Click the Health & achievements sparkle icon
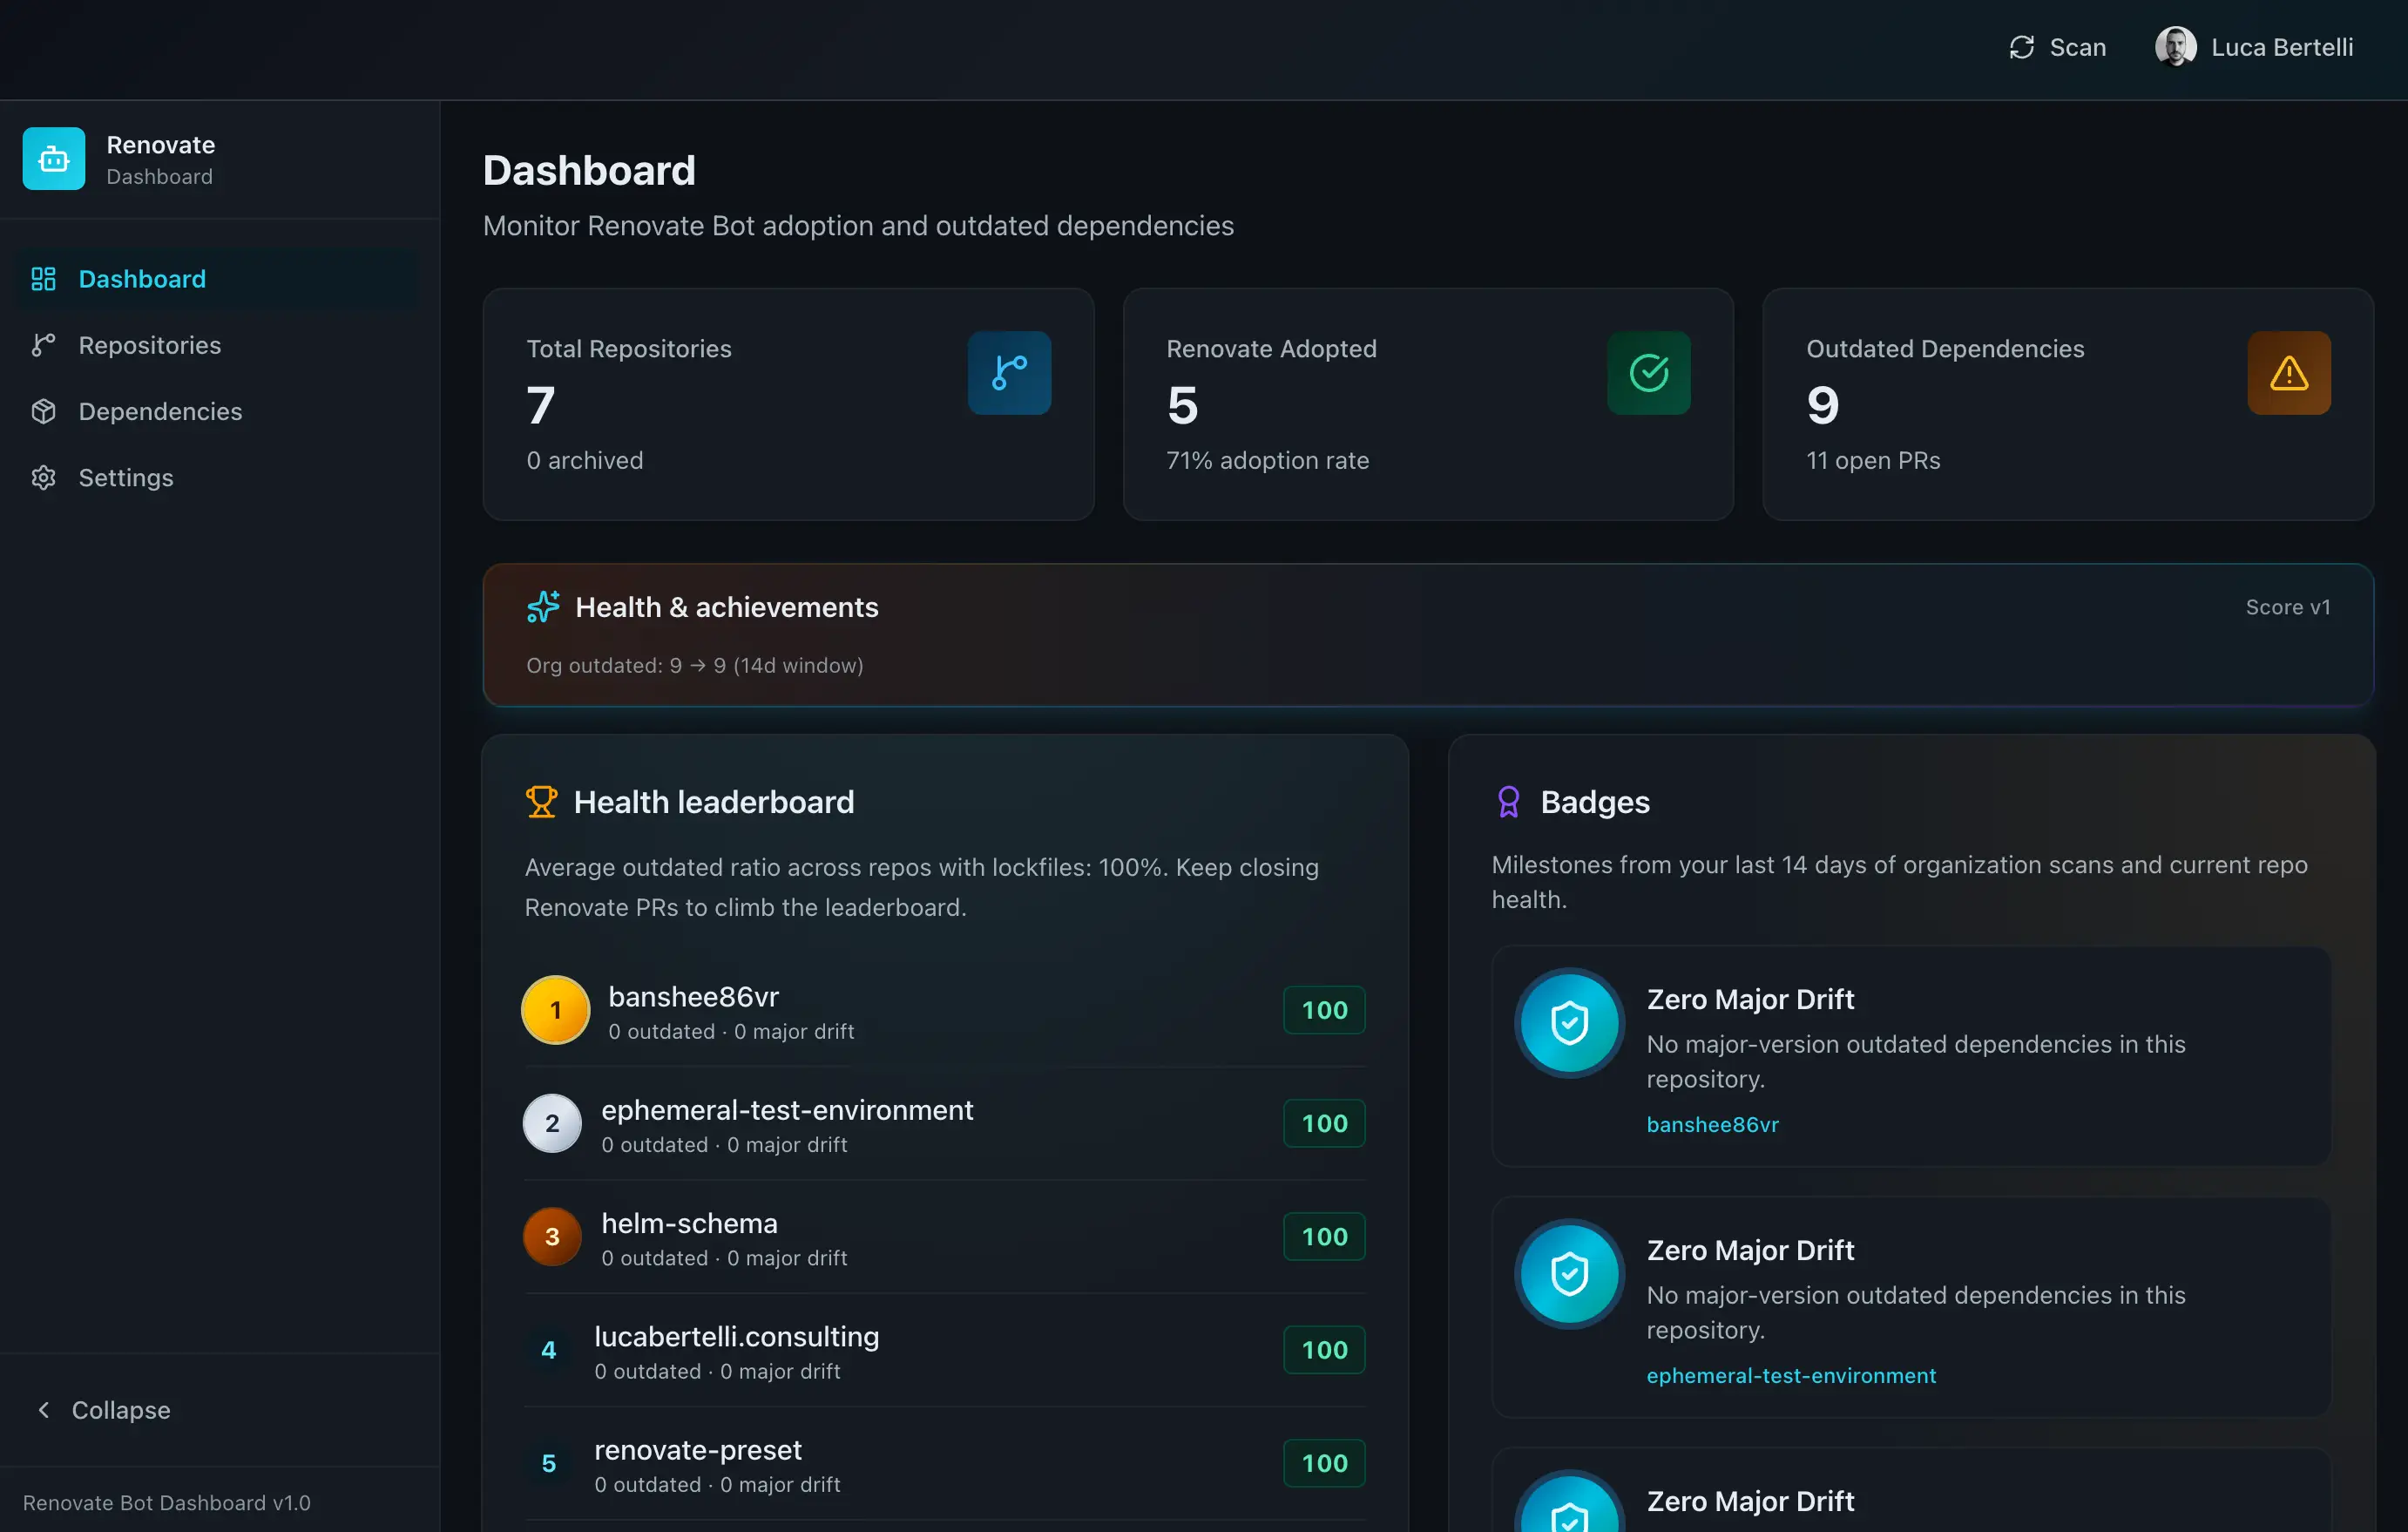The width and height of the screenshot is (2408, 1532). [x=543, y=607]
